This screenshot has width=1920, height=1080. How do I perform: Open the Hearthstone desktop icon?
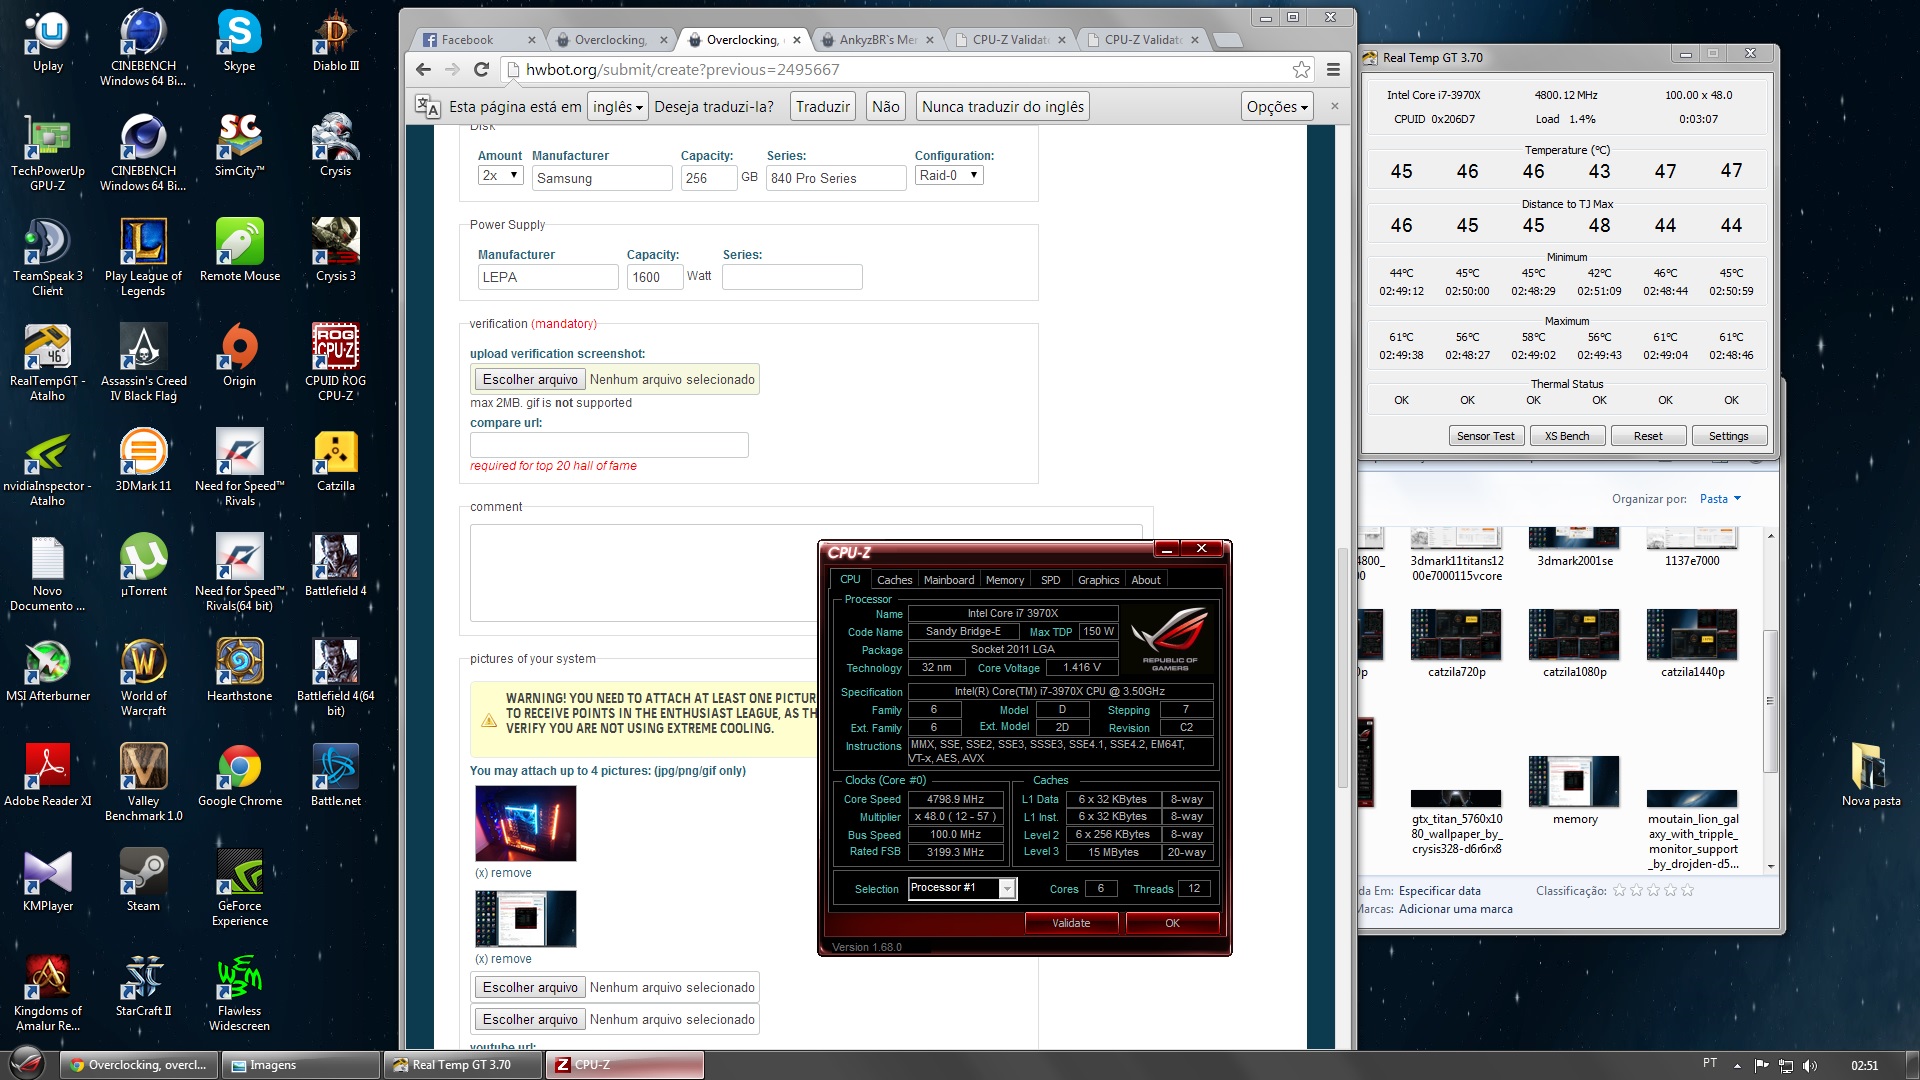coord(239,671)
